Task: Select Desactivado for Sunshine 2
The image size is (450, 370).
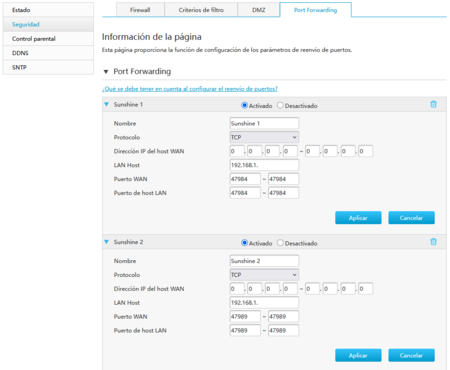Action: 280,243
